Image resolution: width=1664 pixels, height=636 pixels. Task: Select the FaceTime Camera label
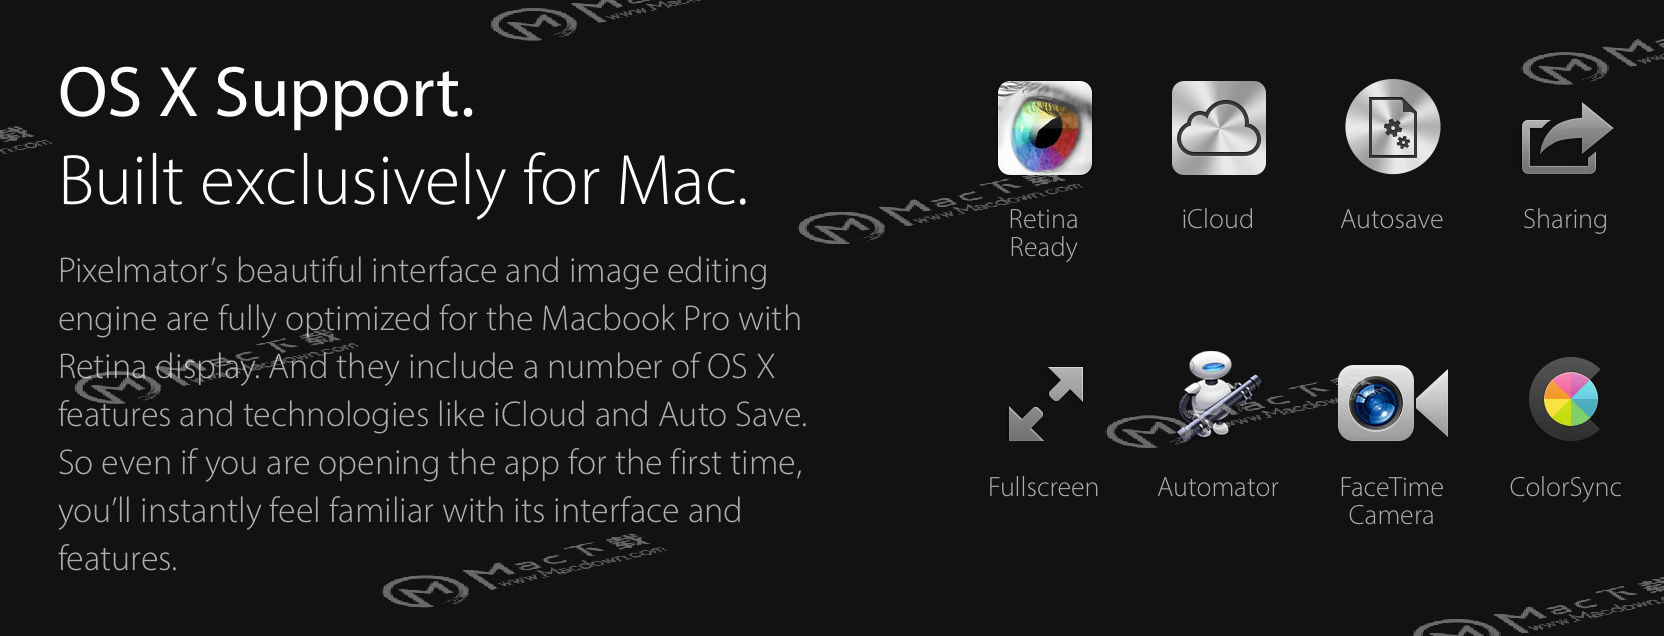pyautogui.click(x=1391, y=501)
